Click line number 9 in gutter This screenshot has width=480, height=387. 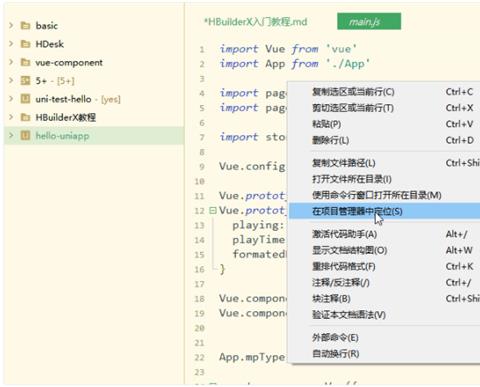202,167
